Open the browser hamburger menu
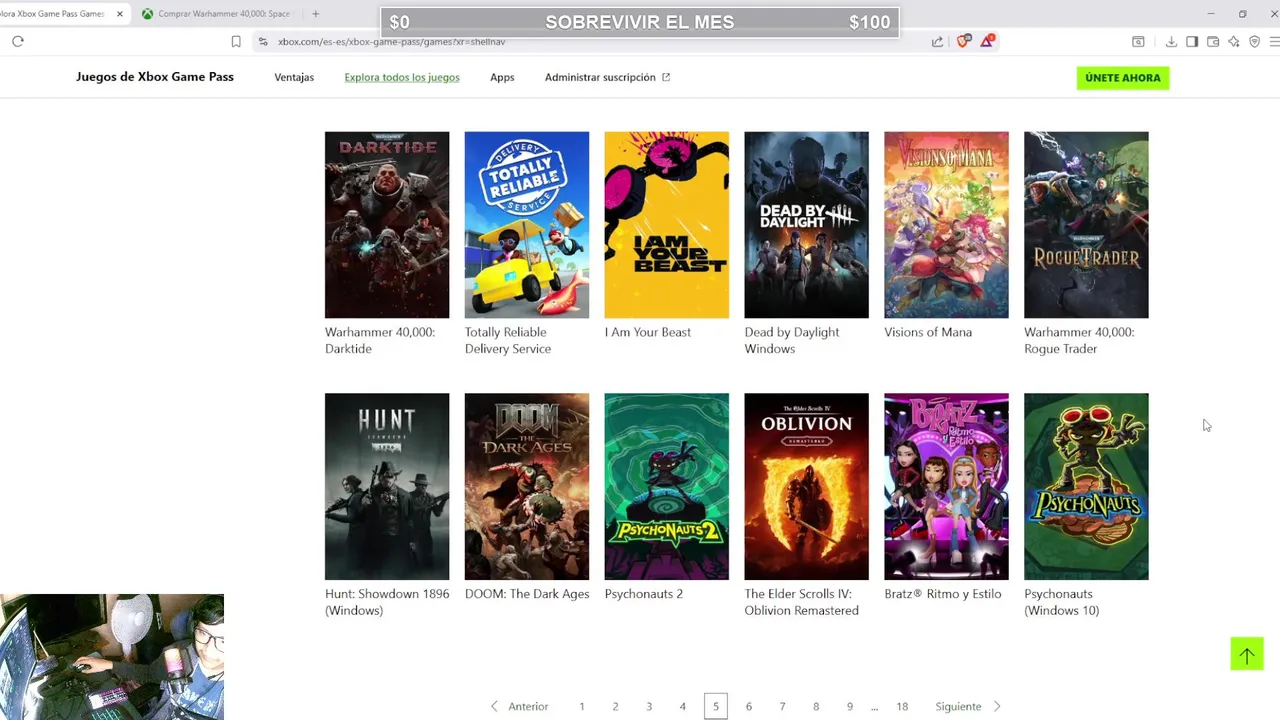The width and height of the screenshot is (1280, 720). pos(1274,41)
